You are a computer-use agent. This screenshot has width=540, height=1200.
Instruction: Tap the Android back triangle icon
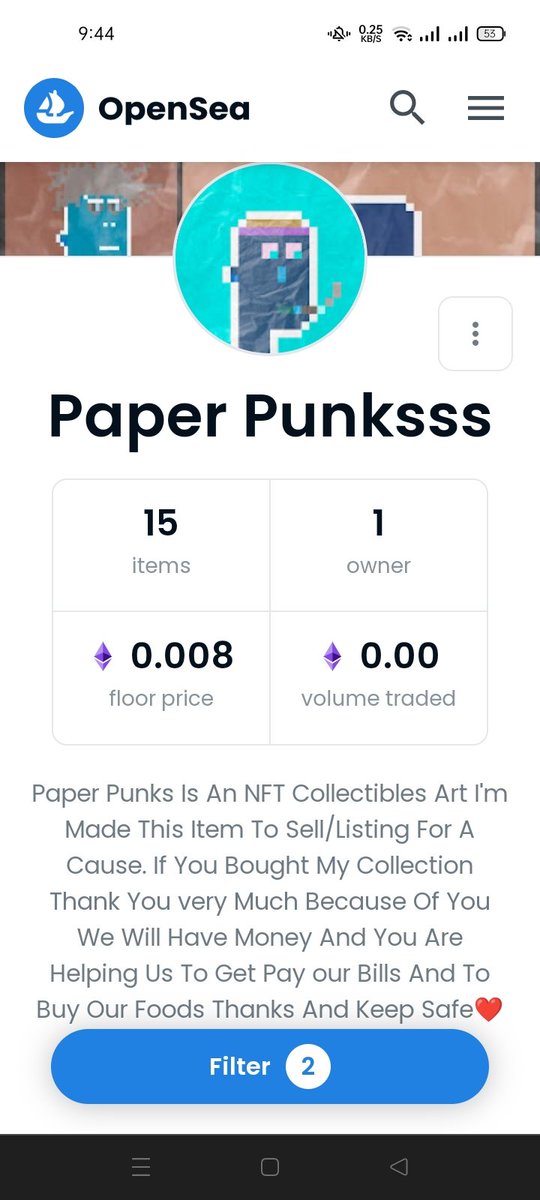399,1166
